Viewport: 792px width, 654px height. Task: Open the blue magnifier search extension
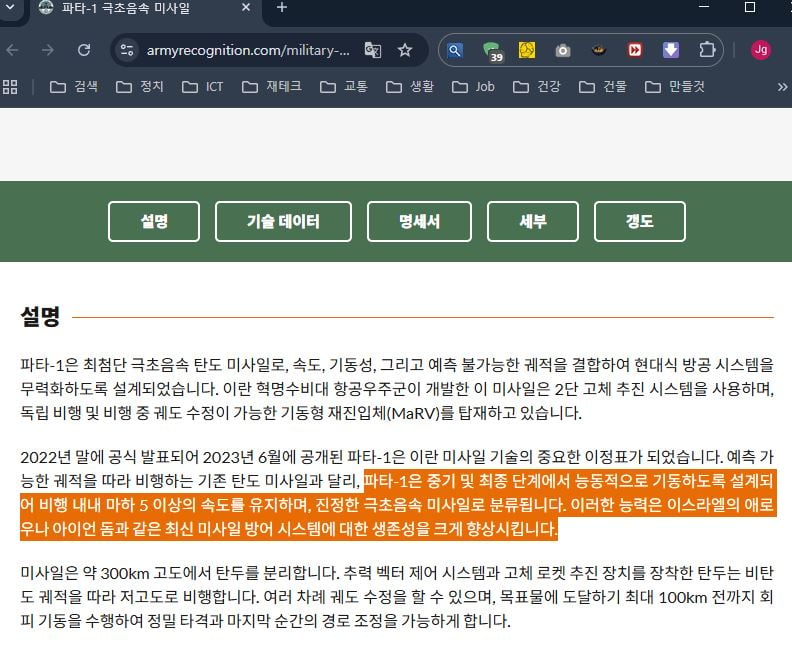pyautogui.click(x=455, y=50)
